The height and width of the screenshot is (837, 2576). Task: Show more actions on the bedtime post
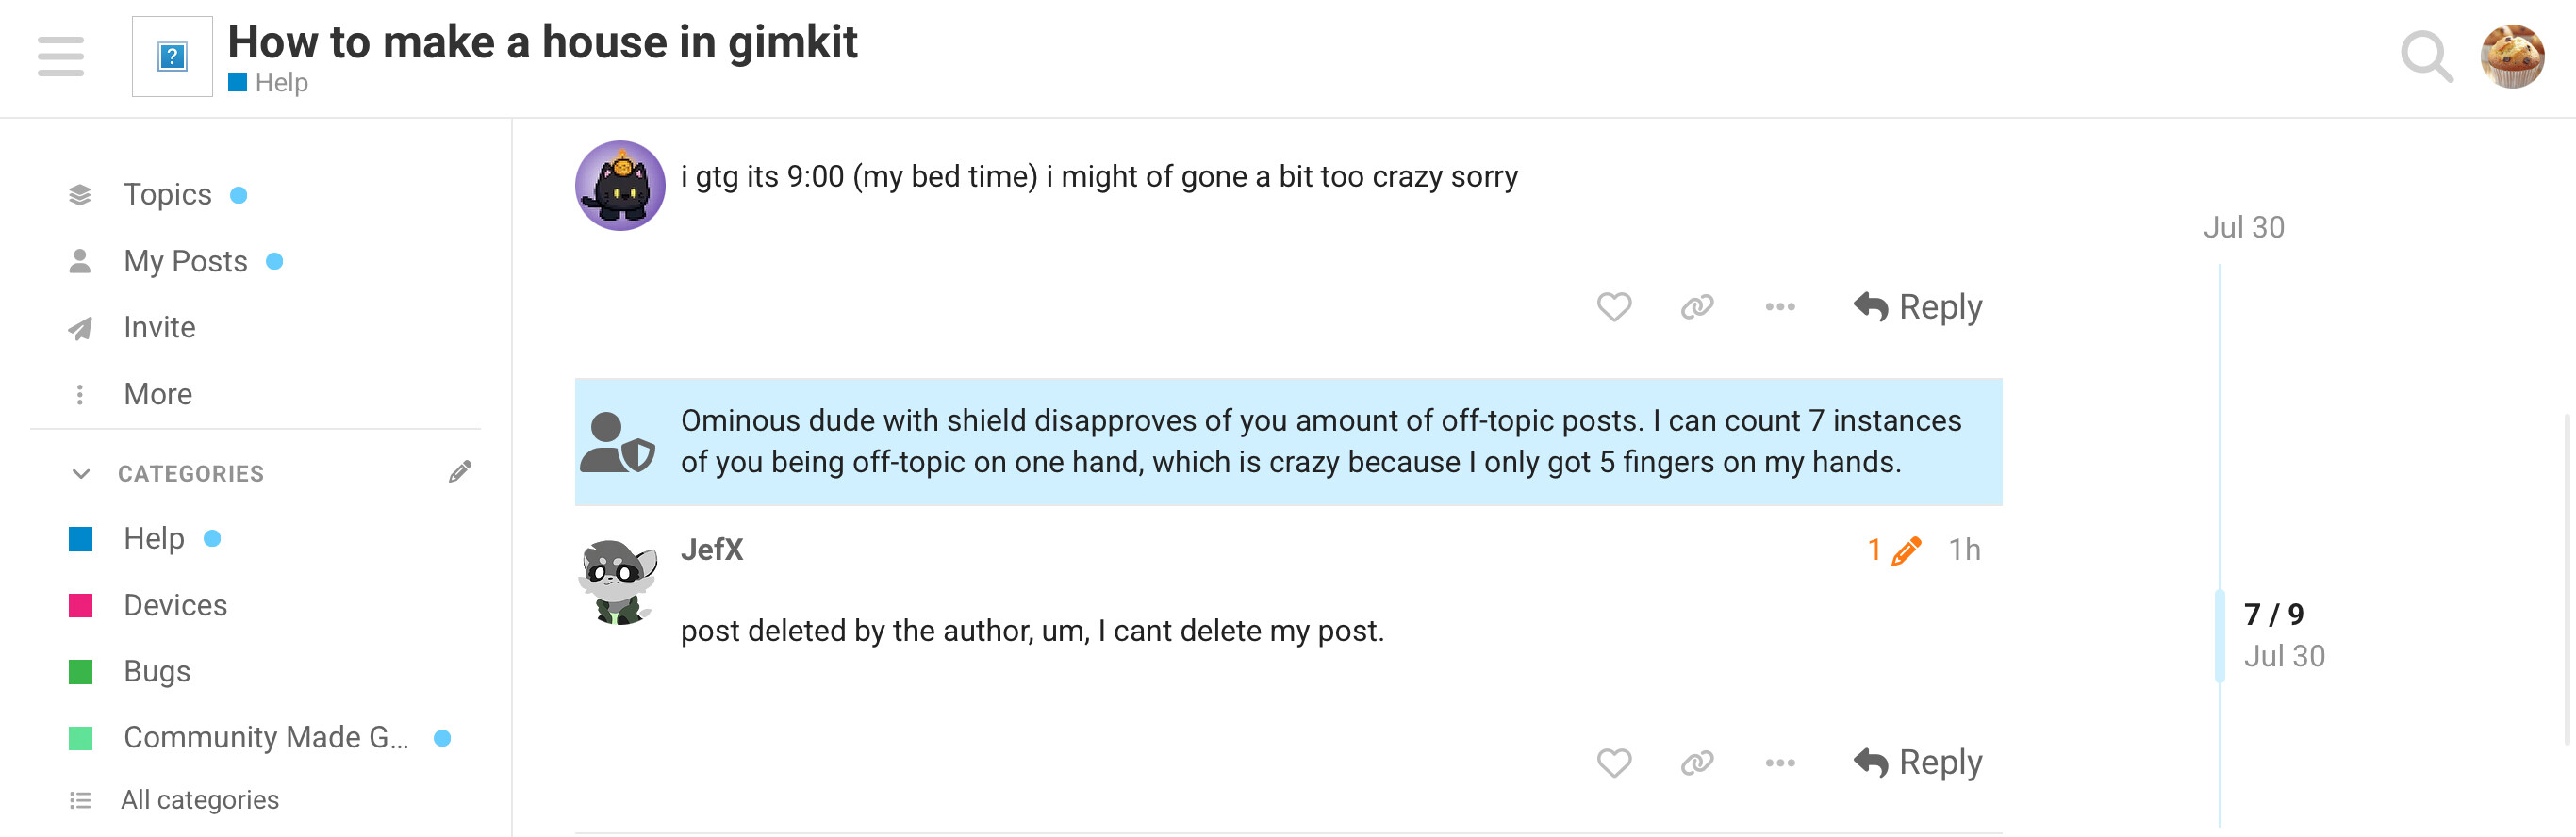click(1779, 307)
